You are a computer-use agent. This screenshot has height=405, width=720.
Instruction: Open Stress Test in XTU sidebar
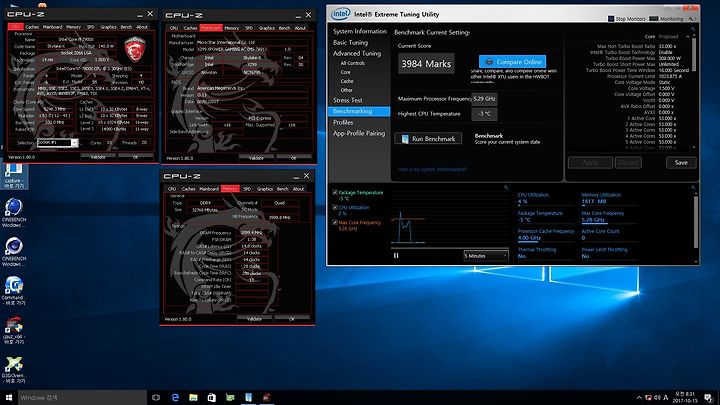point(348,100)
